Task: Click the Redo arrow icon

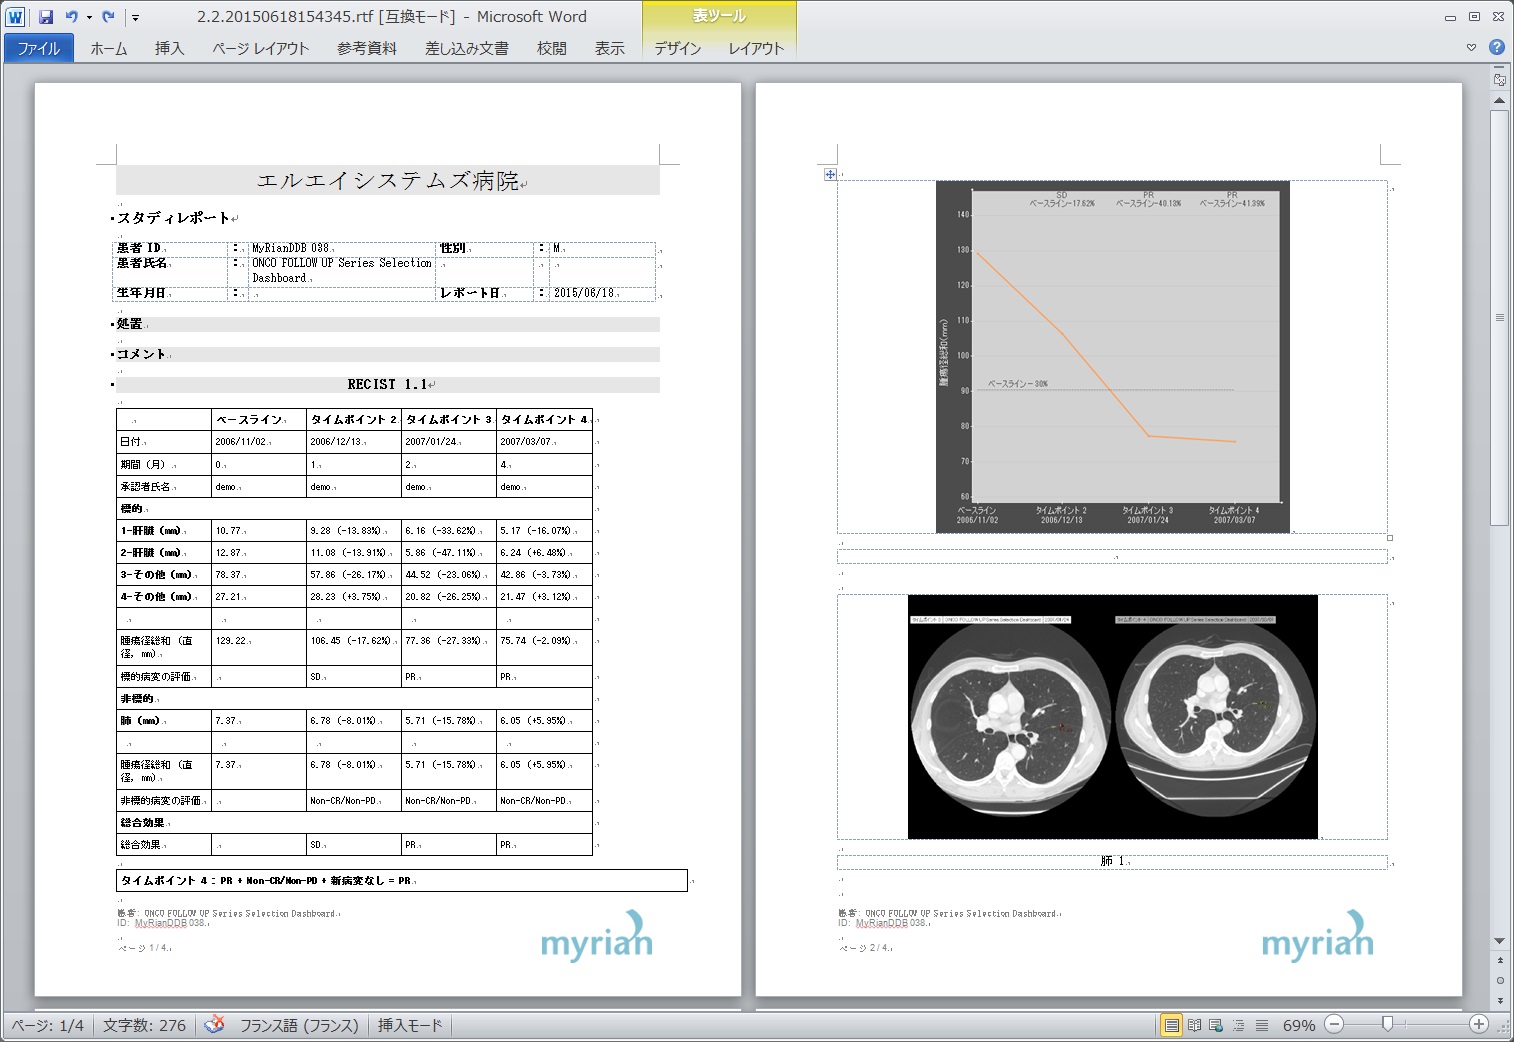Action: tap(108, 17)
